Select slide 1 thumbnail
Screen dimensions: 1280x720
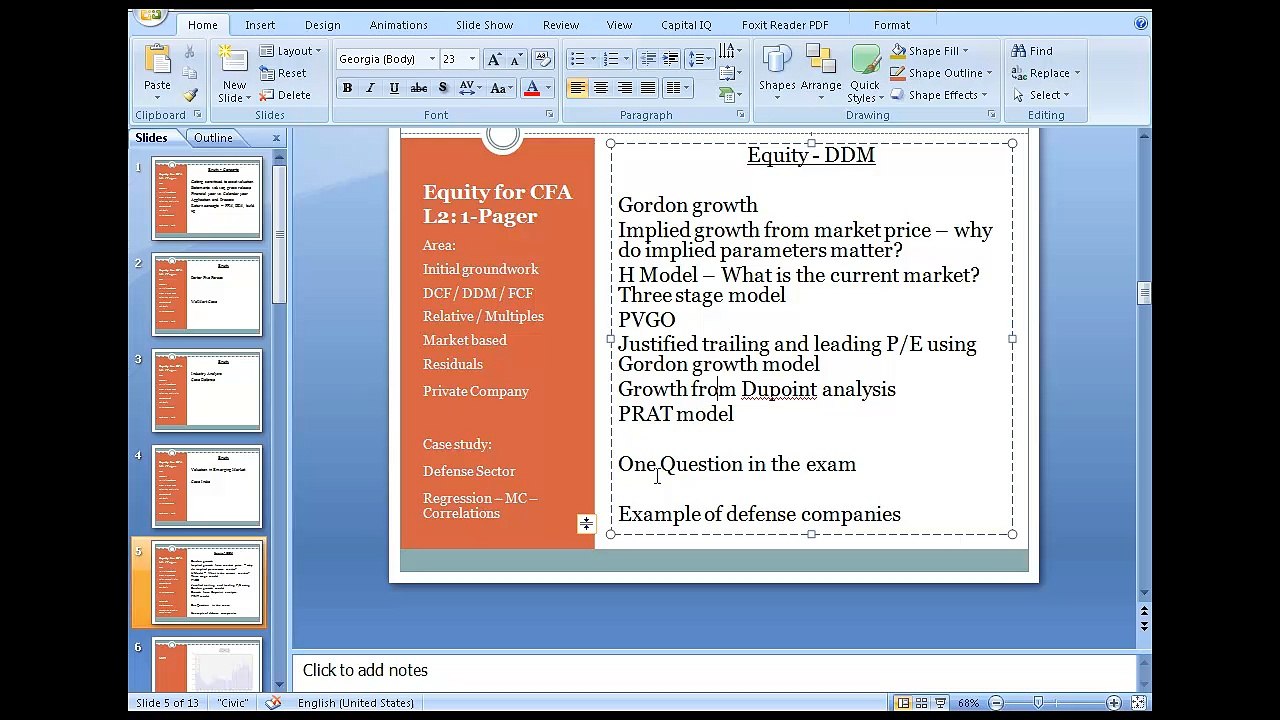point(207,198)
